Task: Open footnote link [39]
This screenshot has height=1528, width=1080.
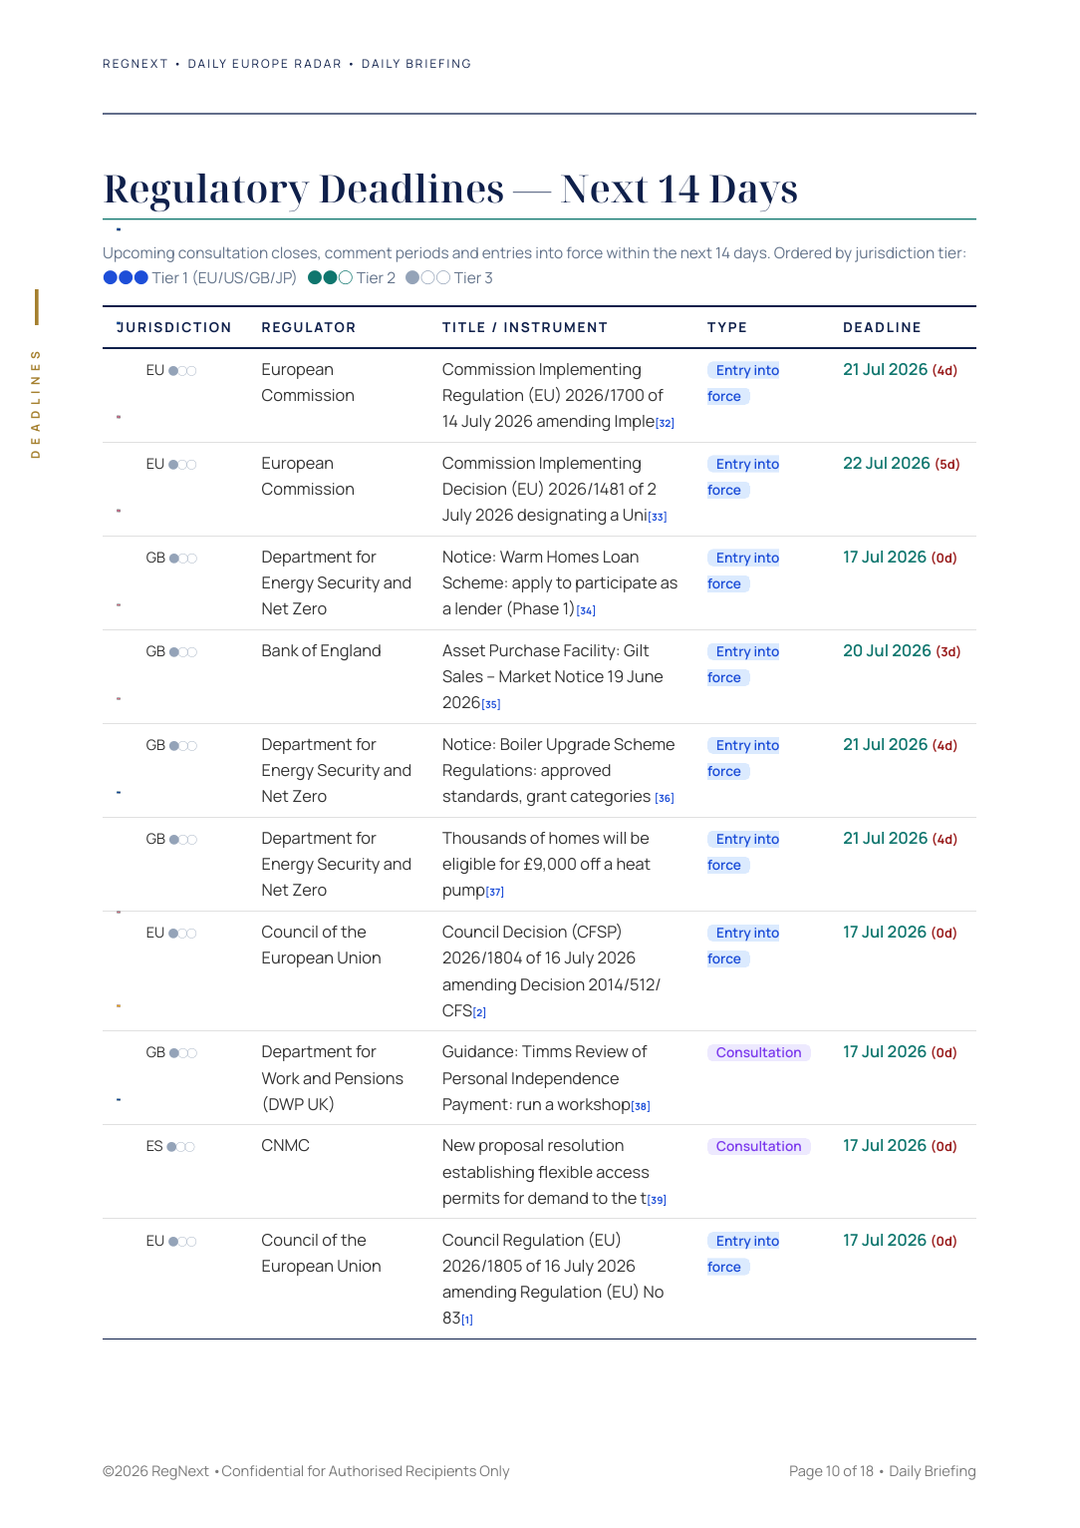Action: [x=657, y=1200]
